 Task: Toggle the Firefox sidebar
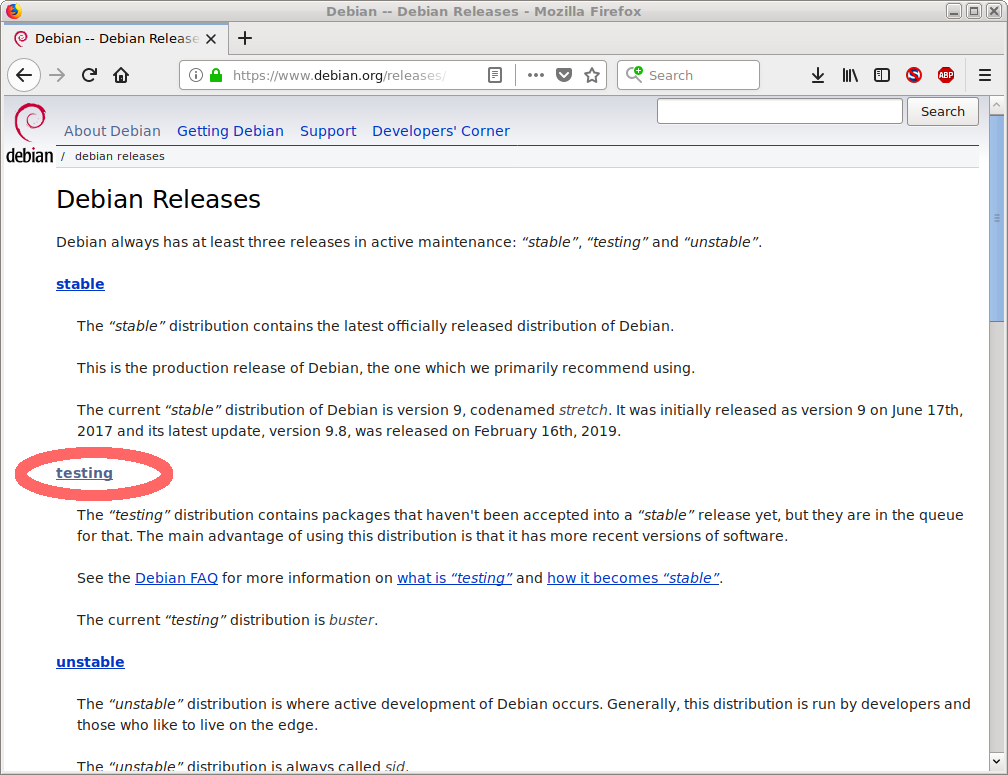click(x=882, y=75)
